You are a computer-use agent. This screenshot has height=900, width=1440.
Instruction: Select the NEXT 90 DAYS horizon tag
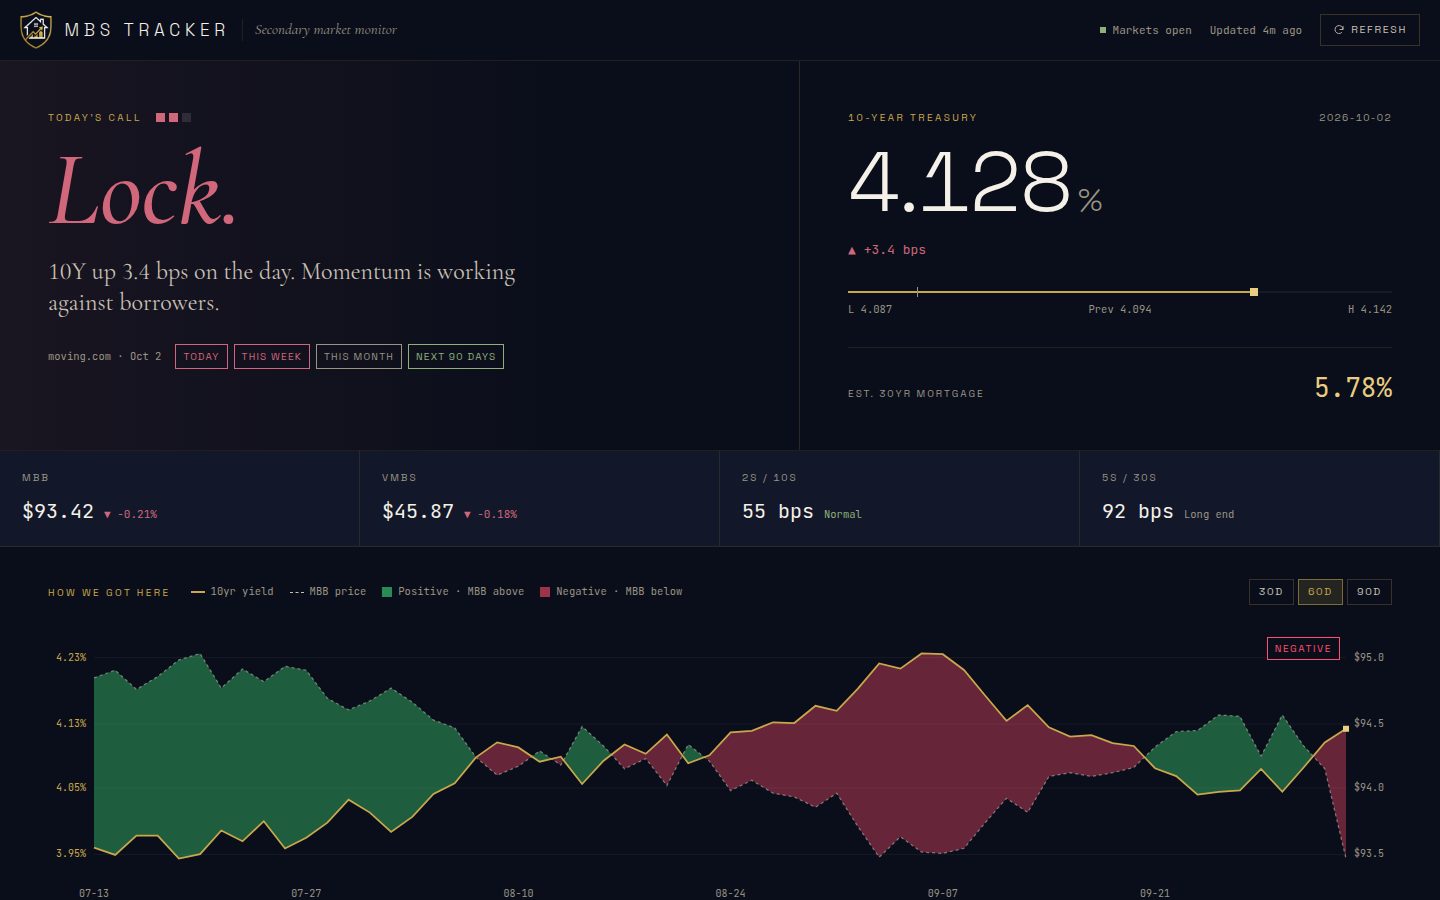(455, 357)
